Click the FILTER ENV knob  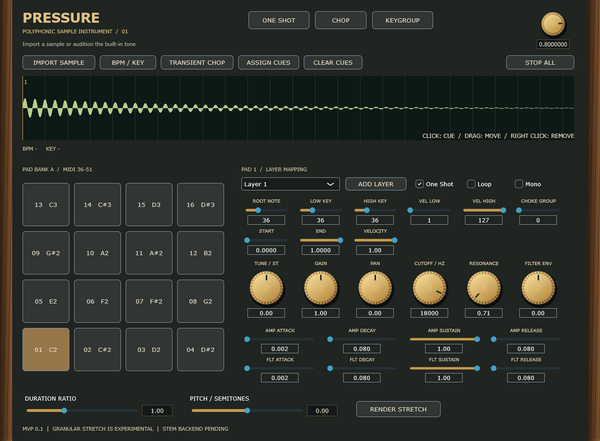[x=538, y=288]
